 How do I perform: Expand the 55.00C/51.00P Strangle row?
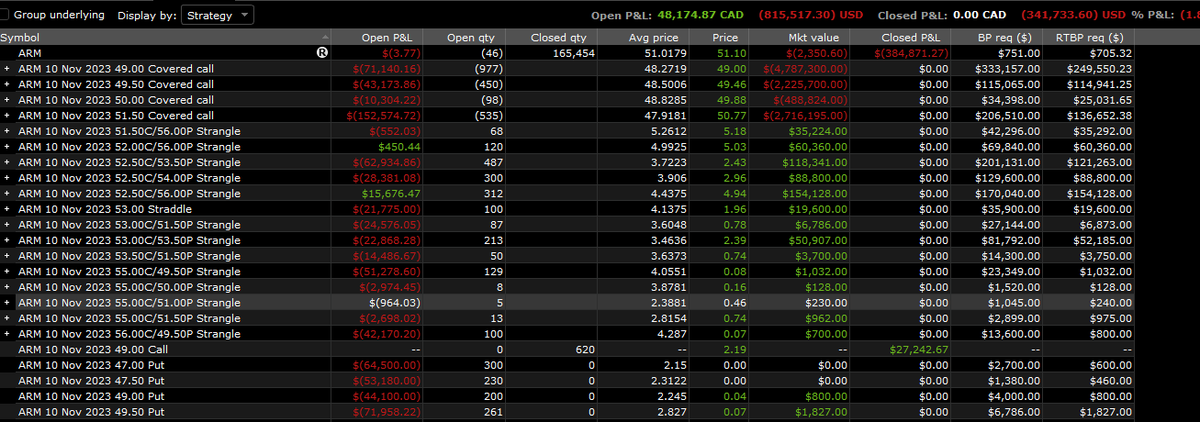tap(7, 302)
